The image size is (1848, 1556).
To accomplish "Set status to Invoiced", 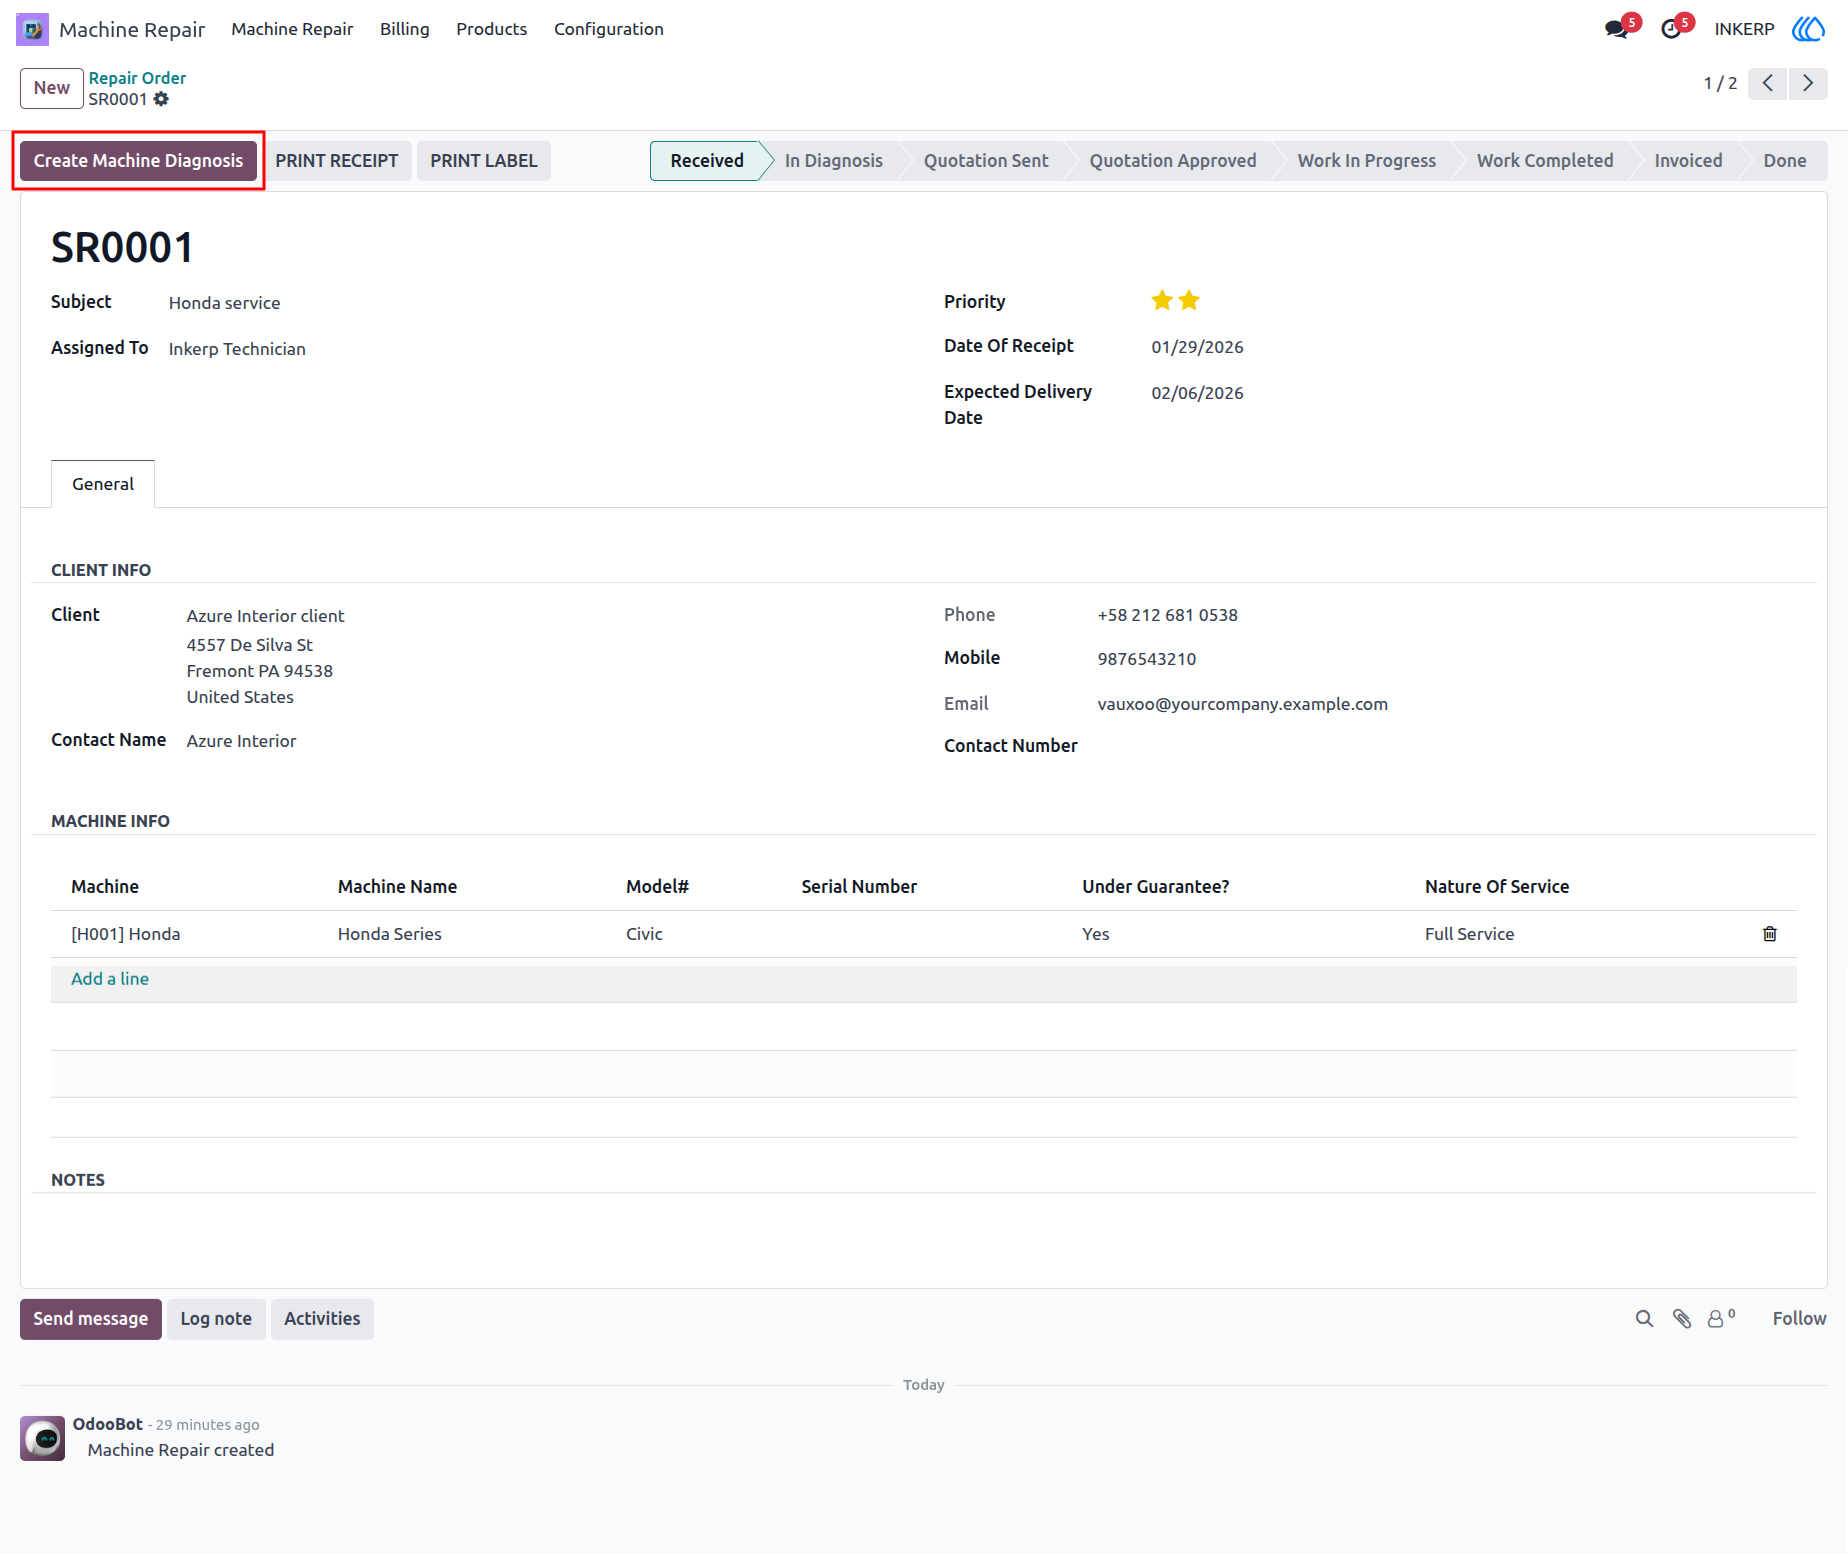I will pos(1688,161).
